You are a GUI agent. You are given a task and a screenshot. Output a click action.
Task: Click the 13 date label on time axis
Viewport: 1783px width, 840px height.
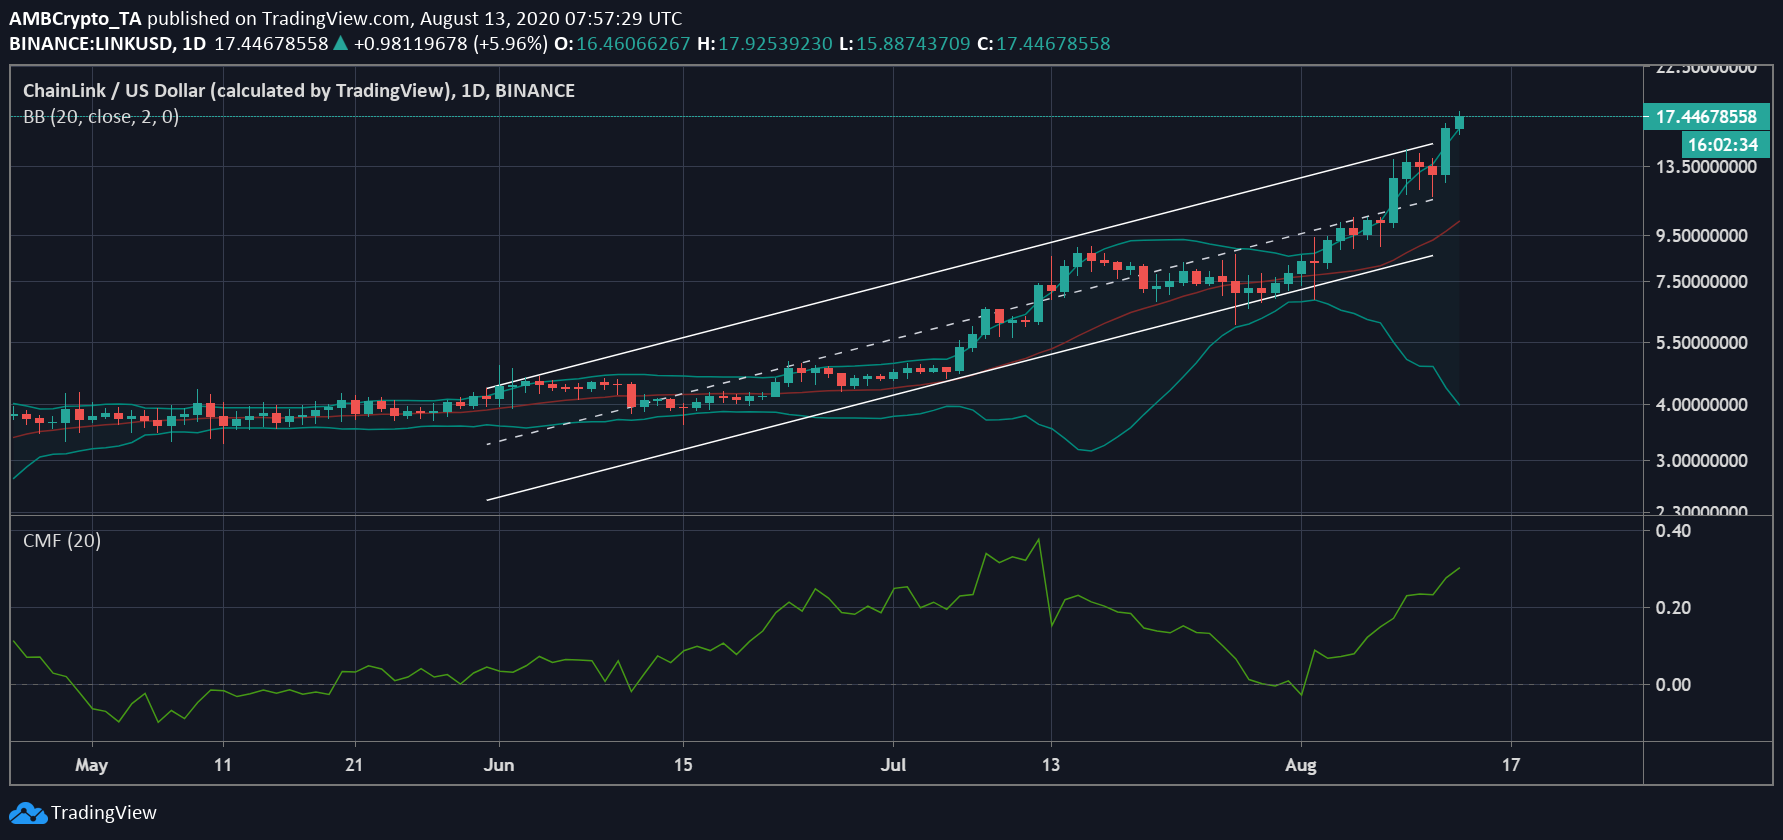pyautogui.click(x=1050, y=765)
